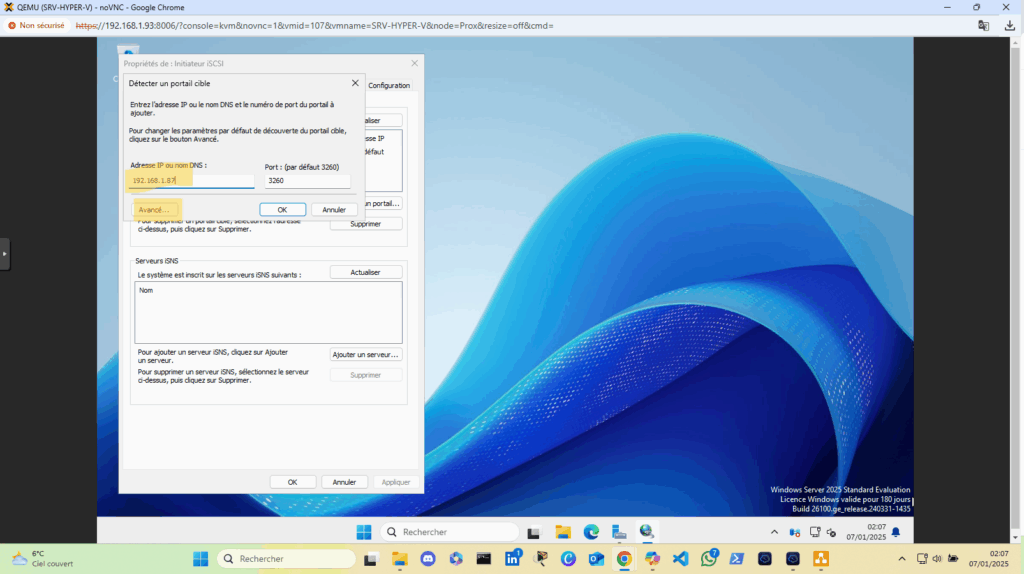Click Supprimer button for target portals
The image size is (1024, 574).
pyautogui.click(x=365, y=224)
